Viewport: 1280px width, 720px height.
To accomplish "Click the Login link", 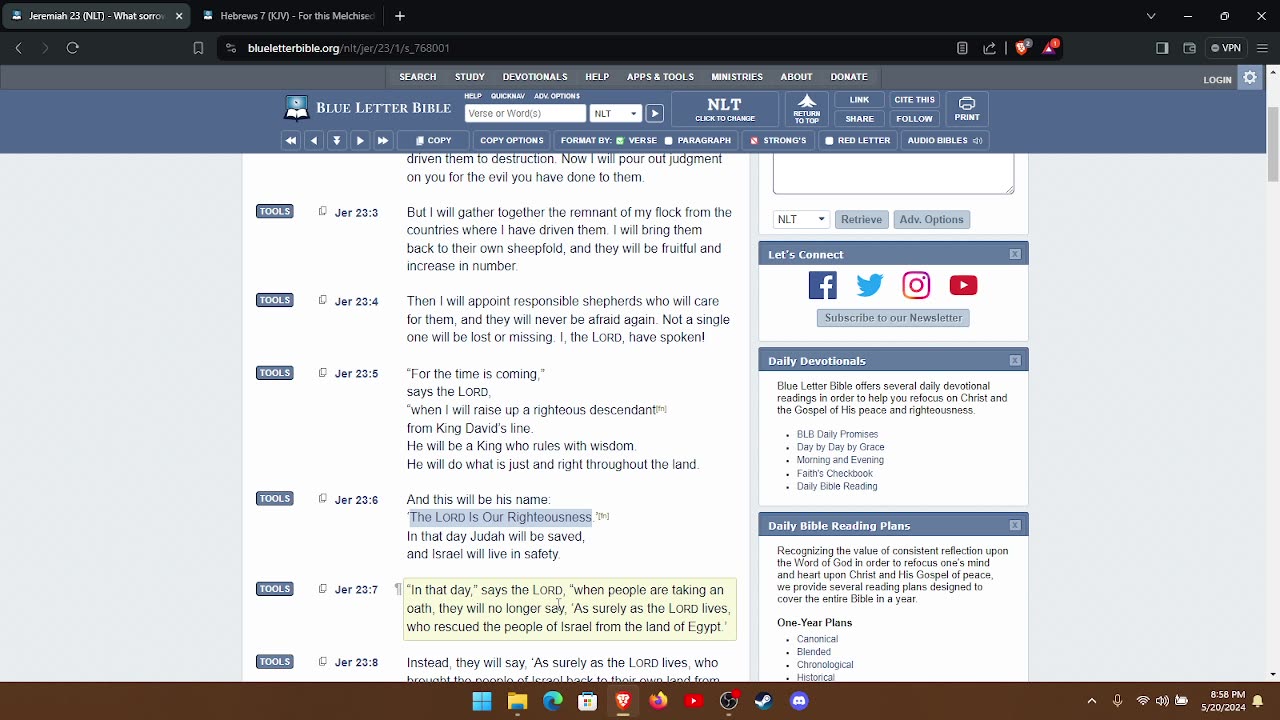I will [x=1217, y=80].
